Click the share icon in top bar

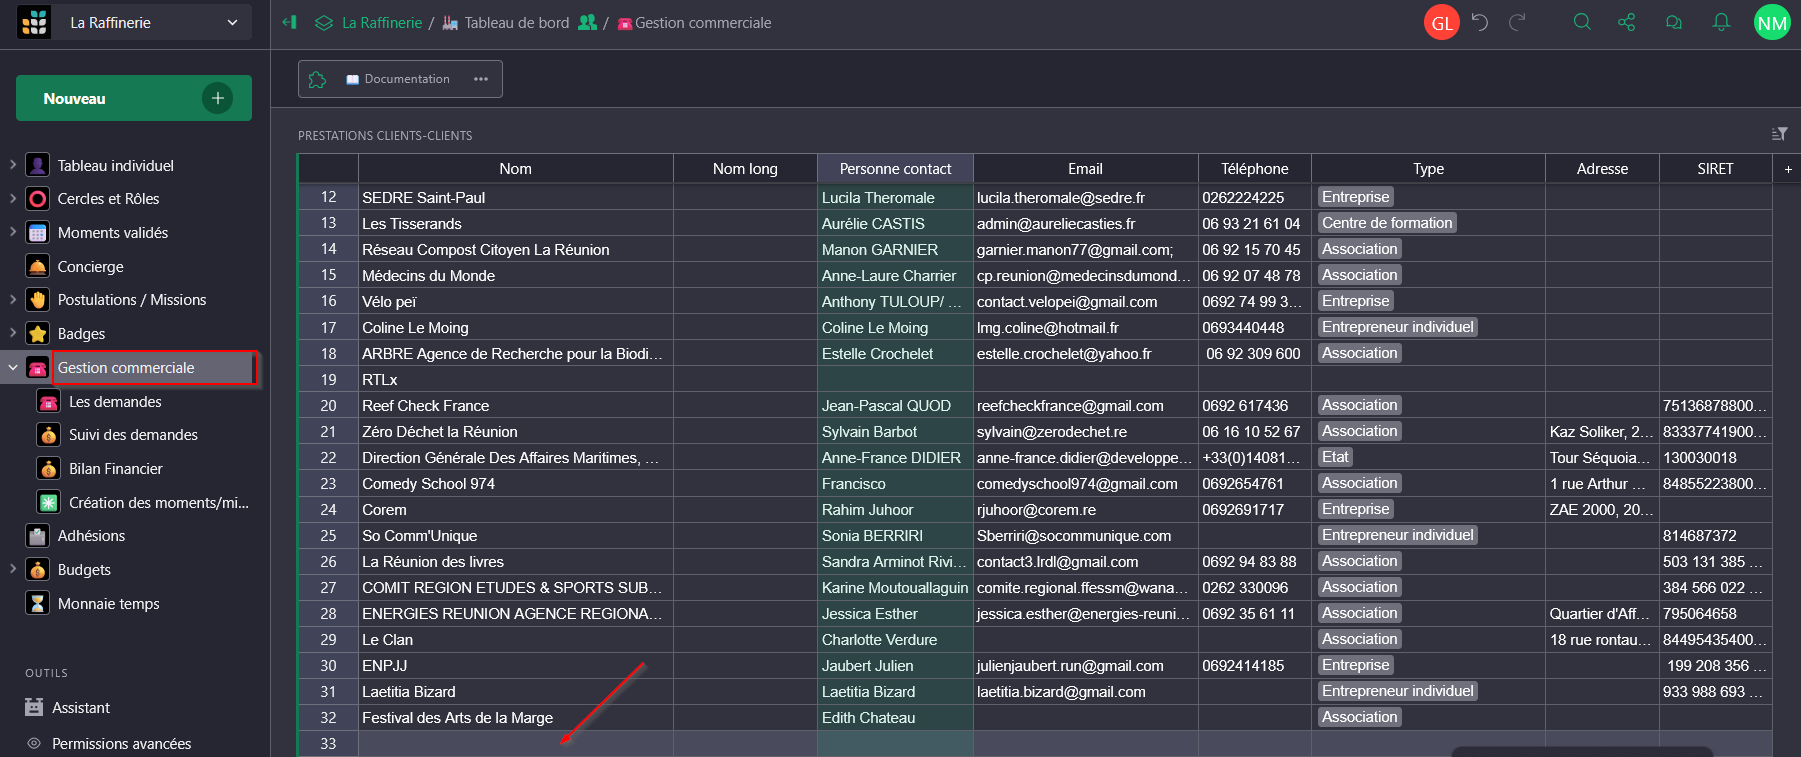(1627, 22)
